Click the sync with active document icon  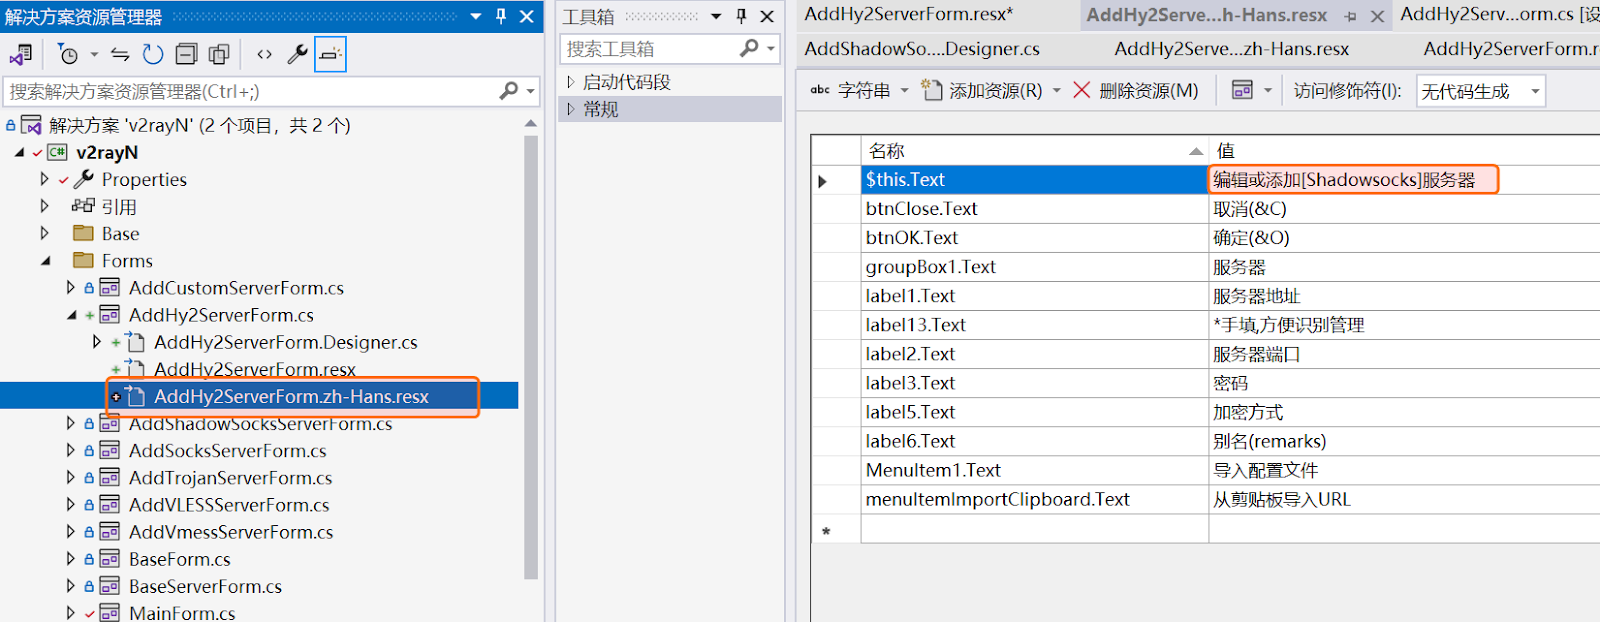120,54
